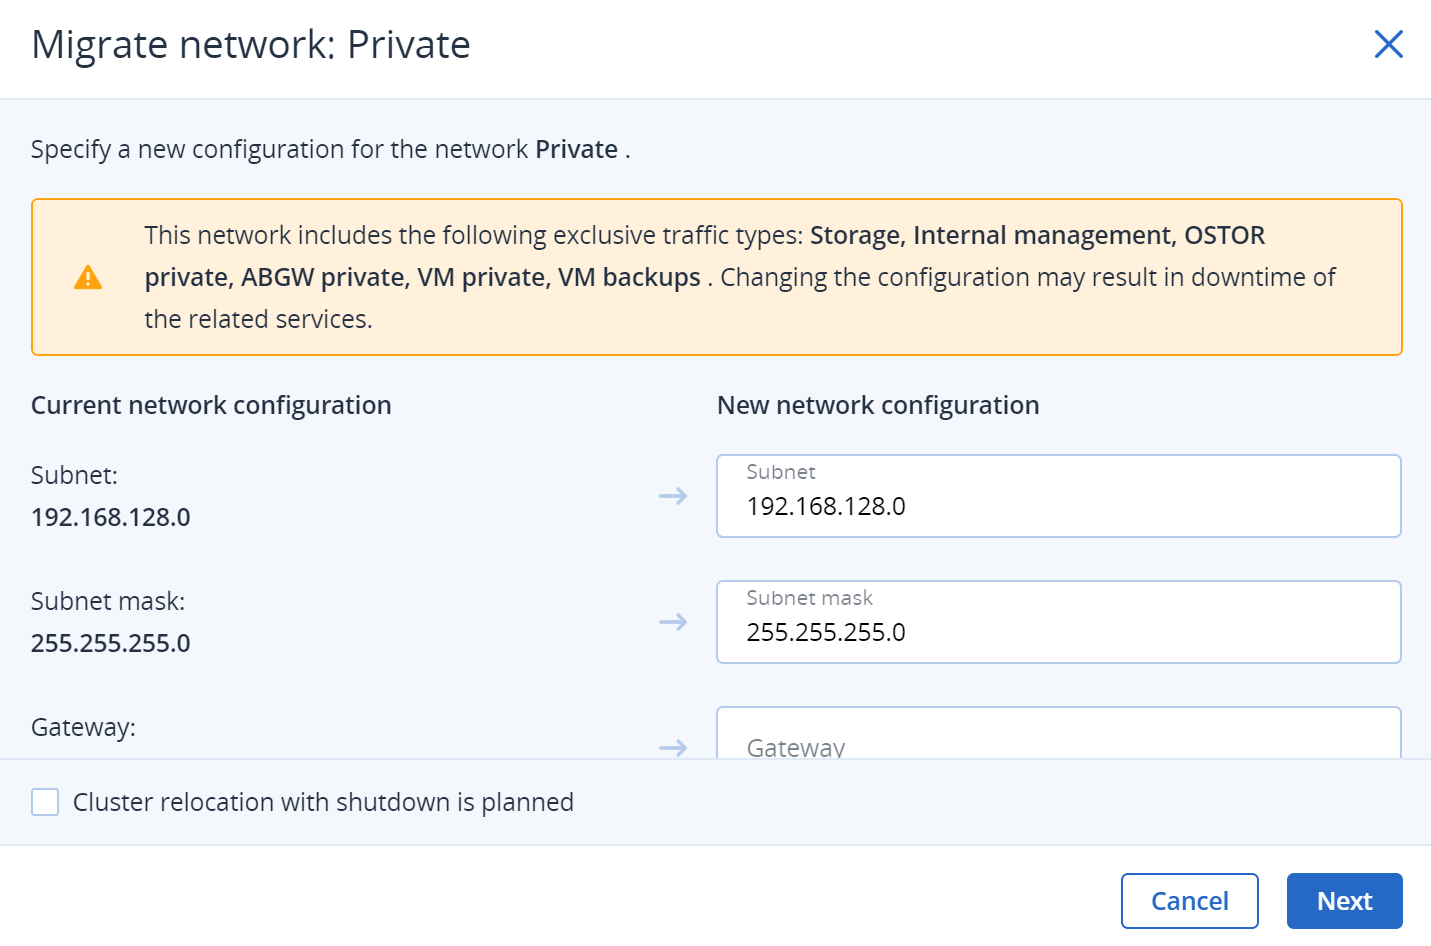Enable the cluster relocation with shutdown checkbox
The width and height of the screenshot is (1431, 946).
(45, 802)
